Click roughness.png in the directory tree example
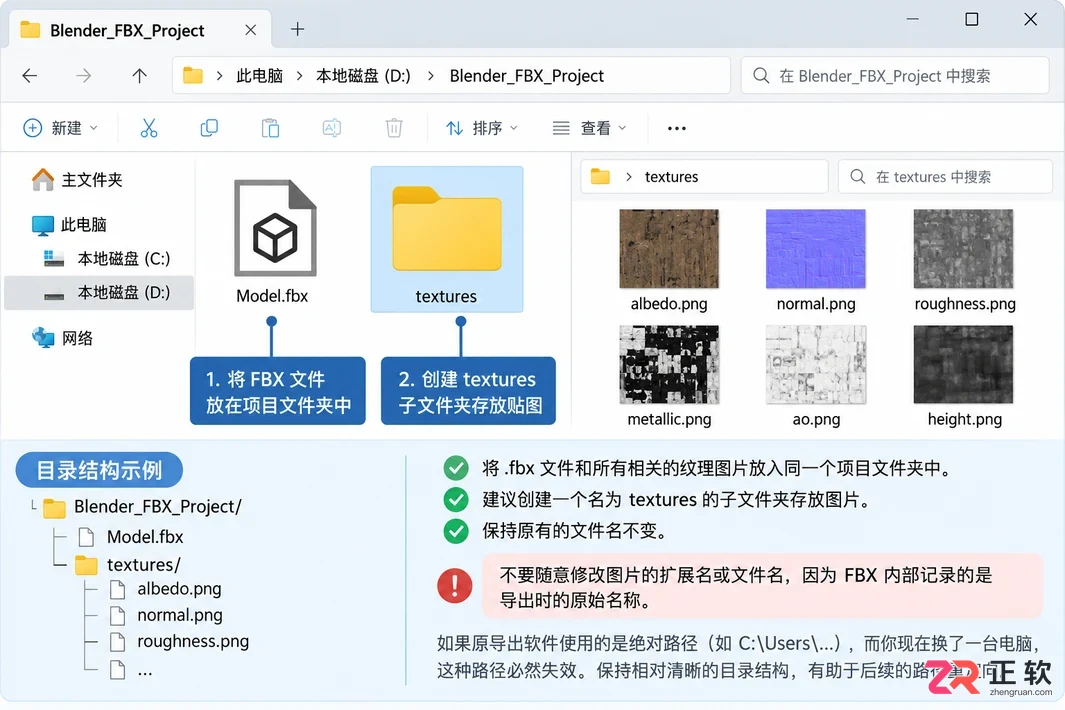1065x710 pixels. click(x=193, y=641)
